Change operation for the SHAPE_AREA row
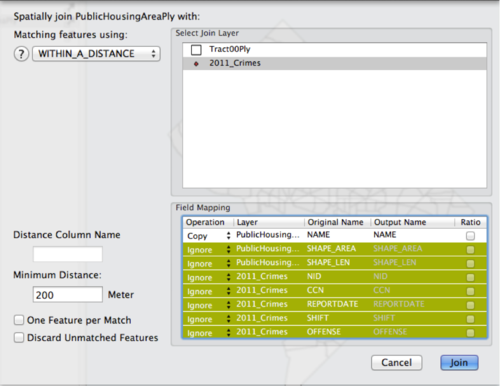 click(209, 250)
